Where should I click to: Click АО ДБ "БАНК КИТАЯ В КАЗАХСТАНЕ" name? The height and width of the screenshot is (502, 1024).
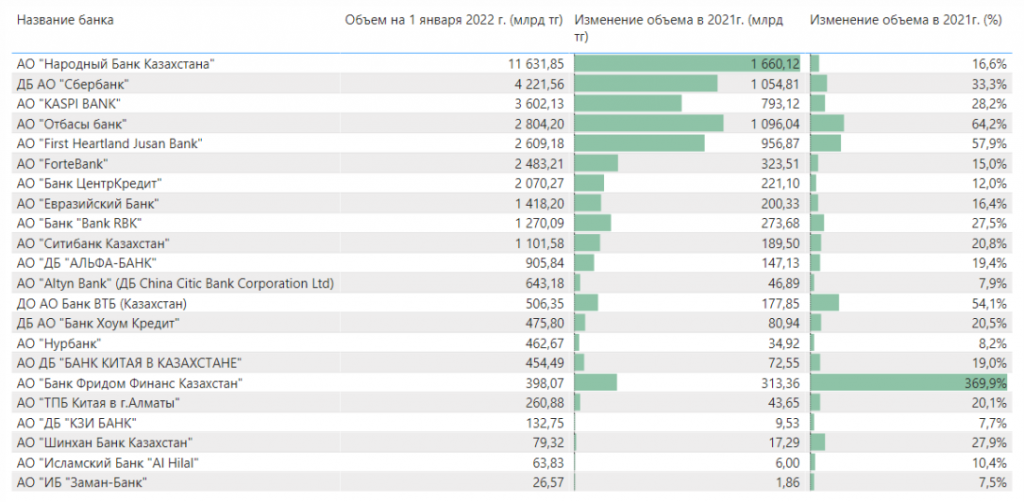pos(130,364)
